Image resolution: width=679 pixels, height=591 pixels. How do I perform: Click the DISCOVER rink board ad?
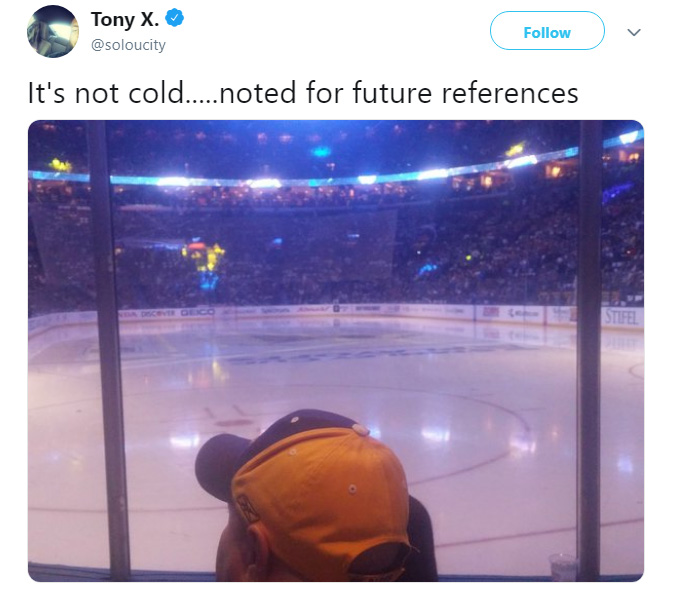158,313
